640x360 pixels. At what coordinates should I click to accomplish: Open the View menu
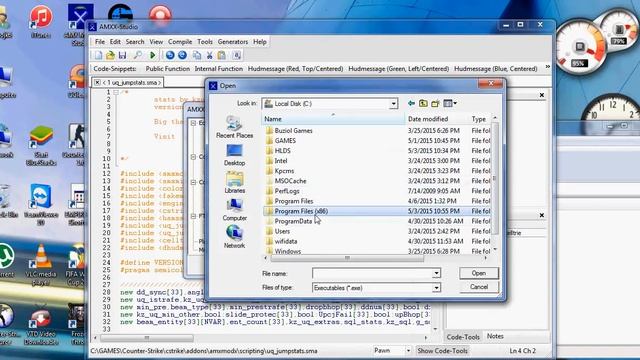pyautogui.click(x=156, y=42)
